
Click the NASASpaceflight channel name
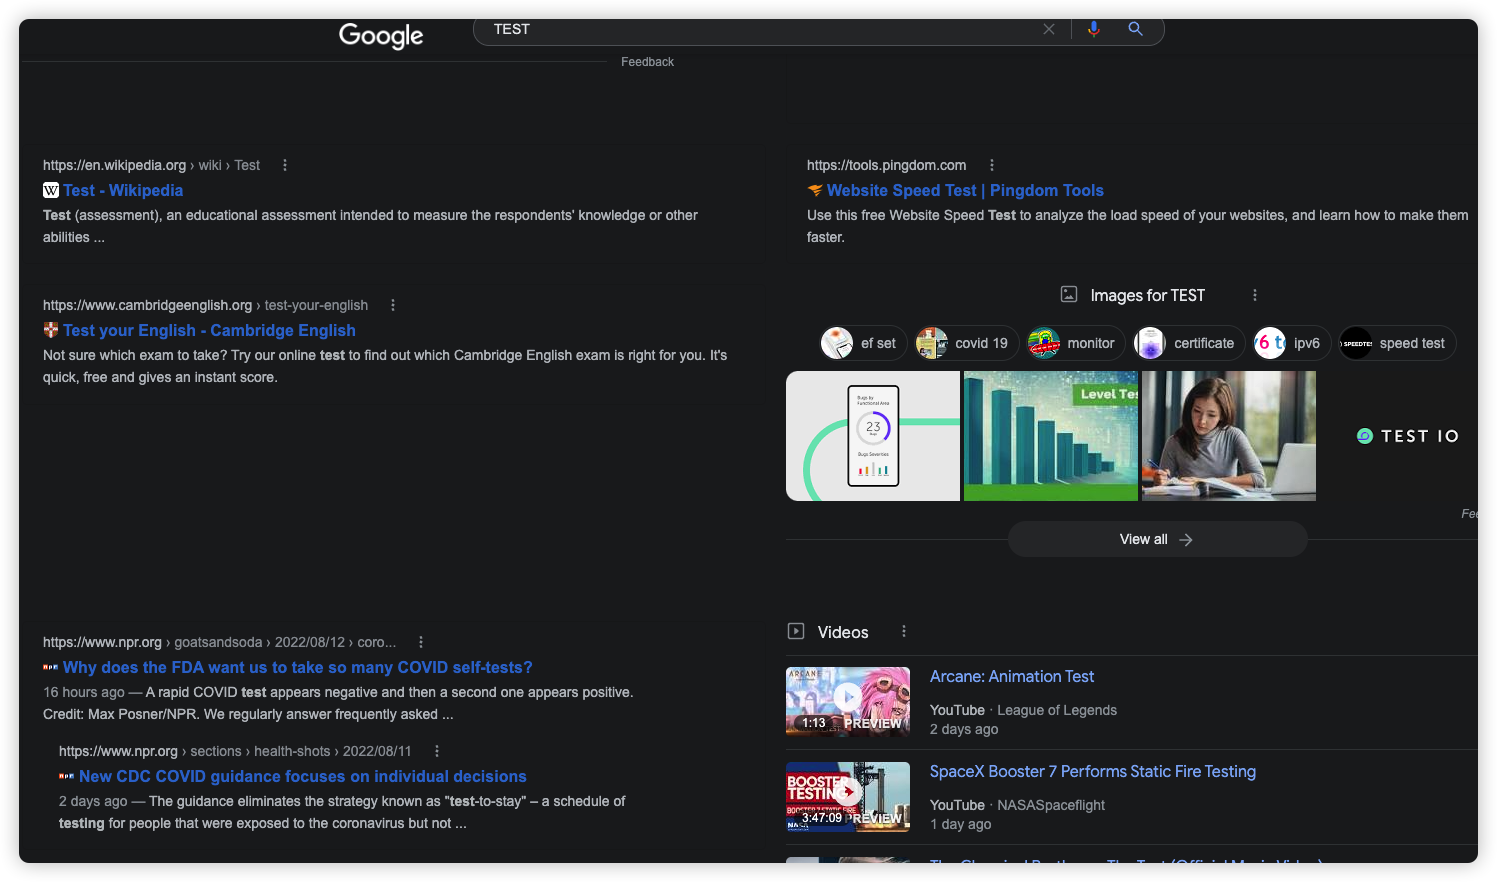pos(1051,805)
